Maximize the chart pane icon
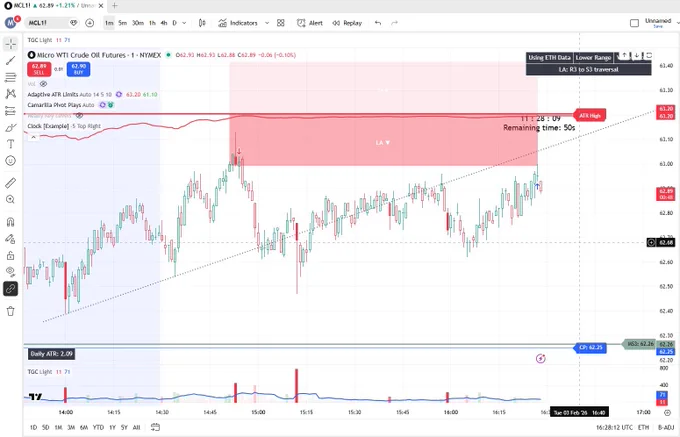The height and width of the screenshot is (437, 680). tap(649, 55)
